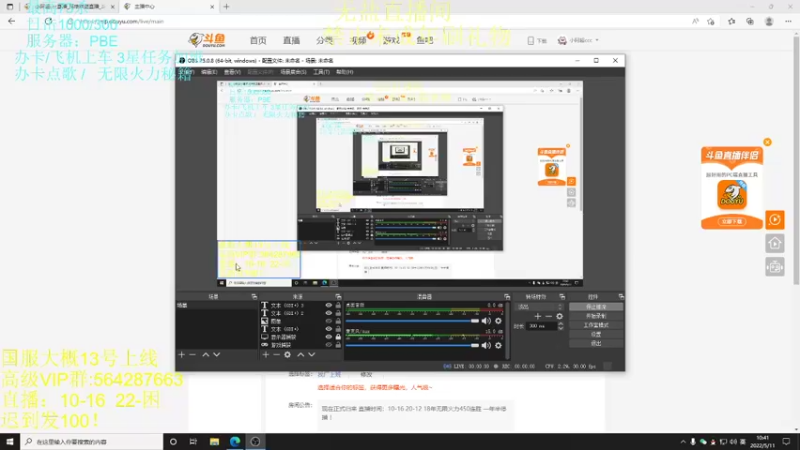Close the Douyu live companion ad
The width and height of the screenshot is (800, 450).
pyautogui.click(x=767, y=142)
